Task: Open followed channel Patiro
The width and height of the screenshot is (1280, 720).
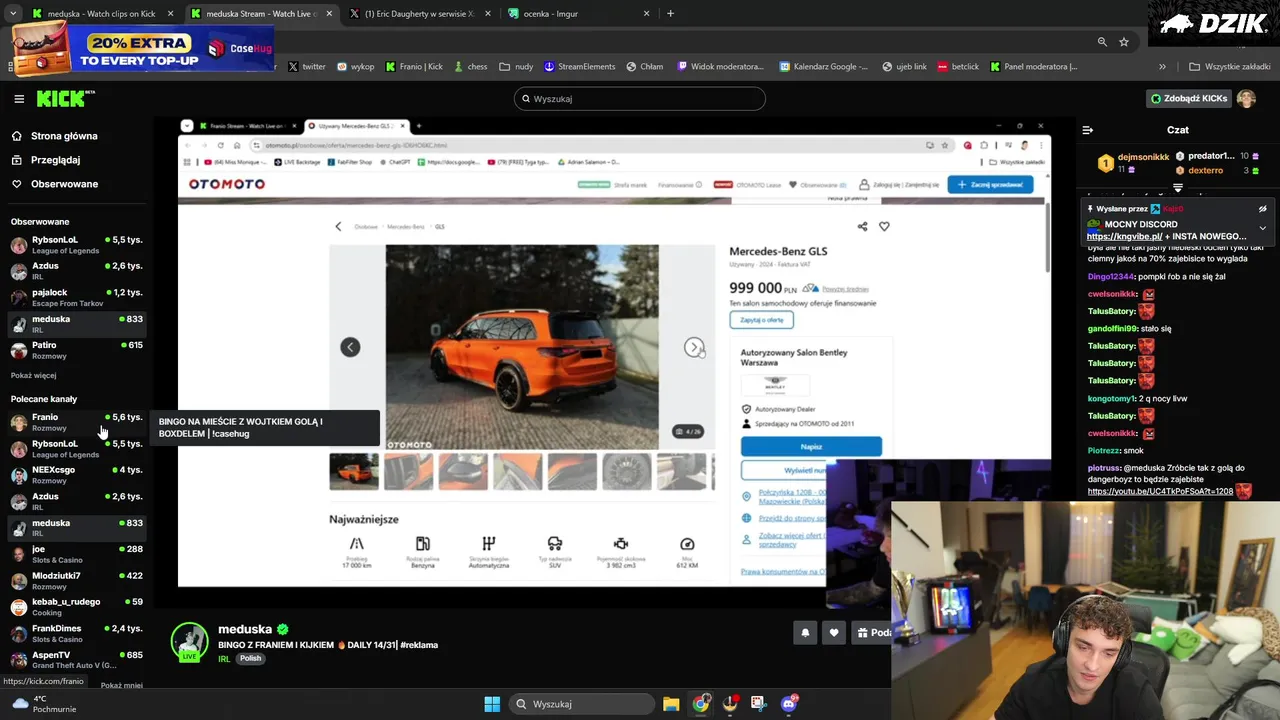Action: (x=77, y=350)
